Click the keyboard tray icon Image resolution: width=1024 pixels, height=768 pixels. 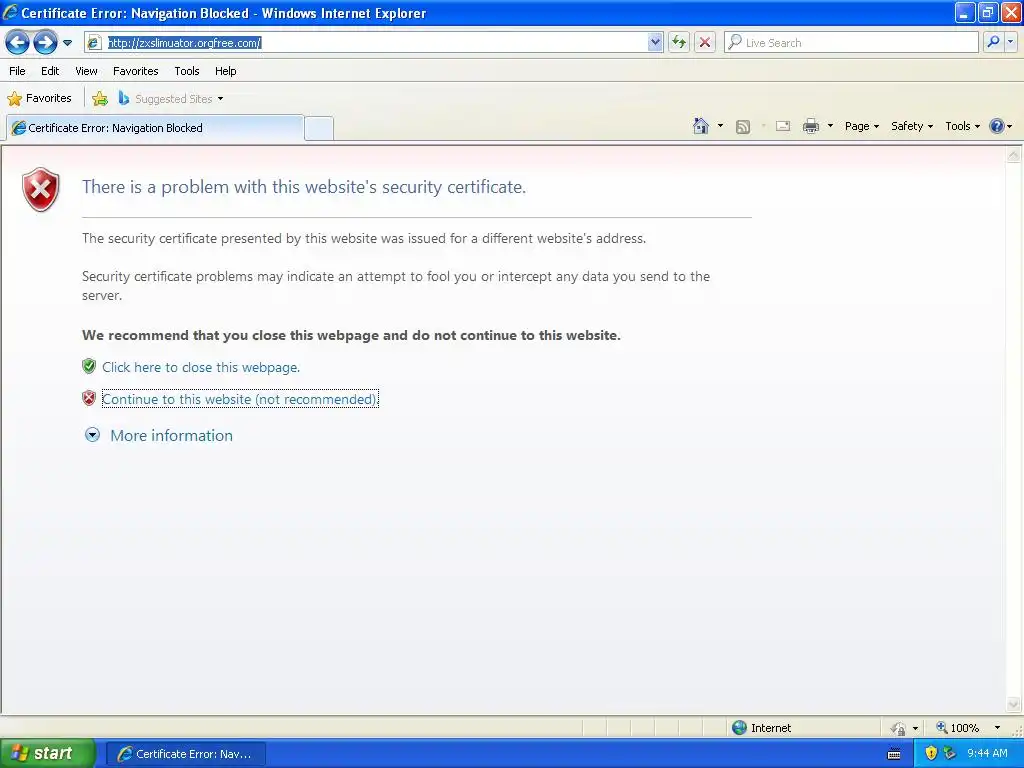(x=894, y=754)
